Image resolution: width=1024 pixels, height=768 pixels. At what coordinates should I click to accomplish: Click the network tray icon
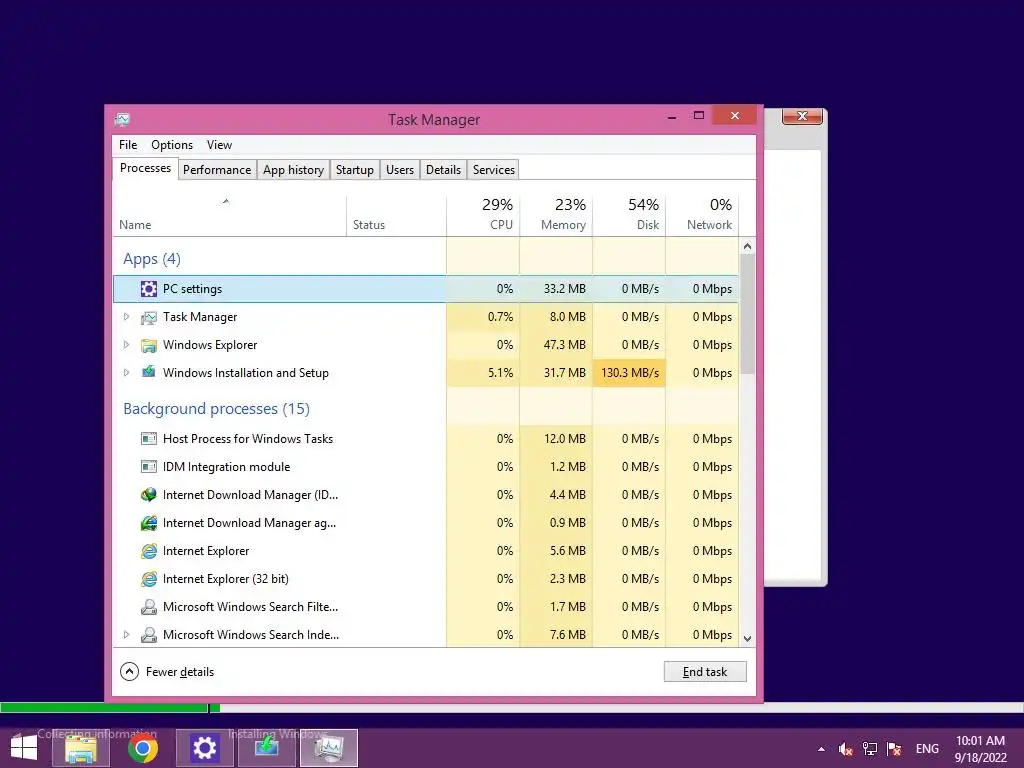click(870, 749)
